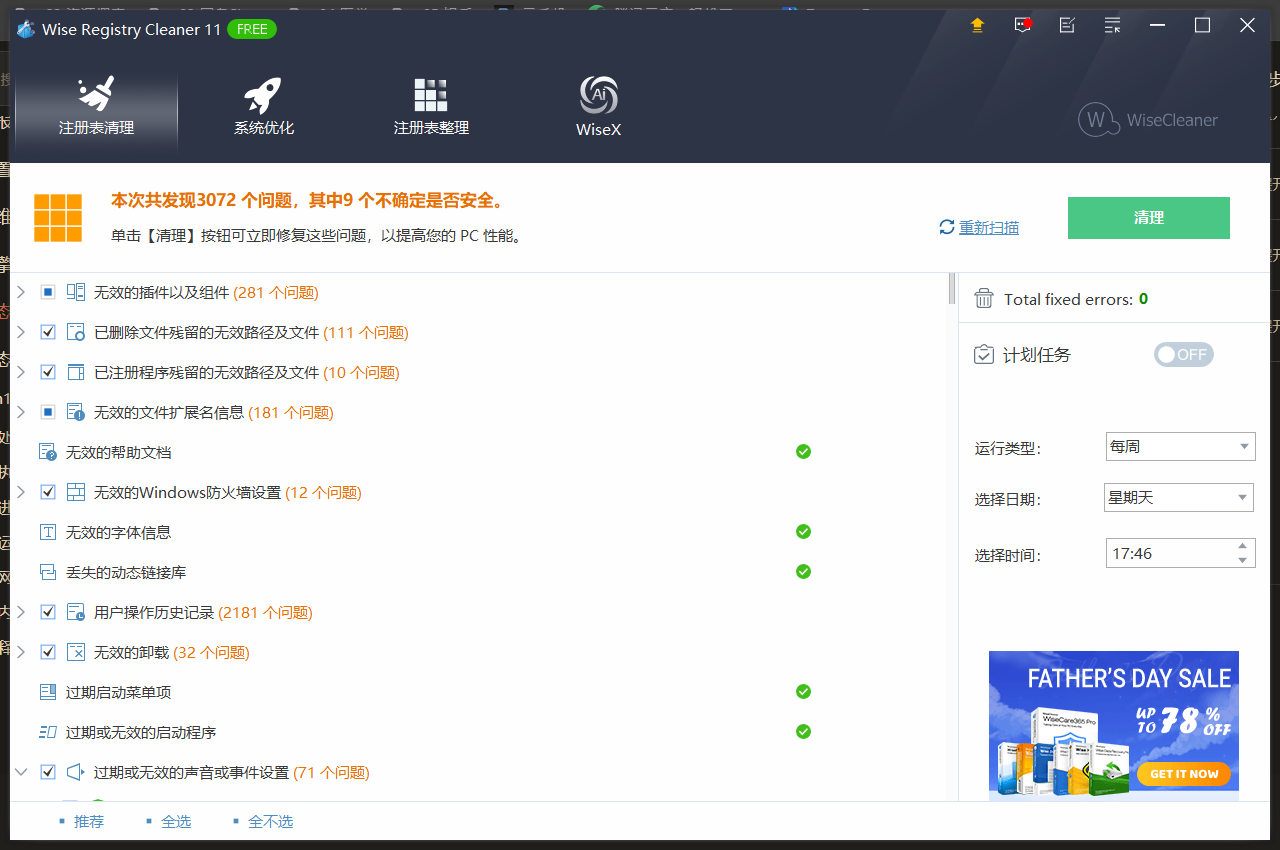
Task: Open the 选择日期 dropdown showing 星期天
Action: tap(1180, 497)
